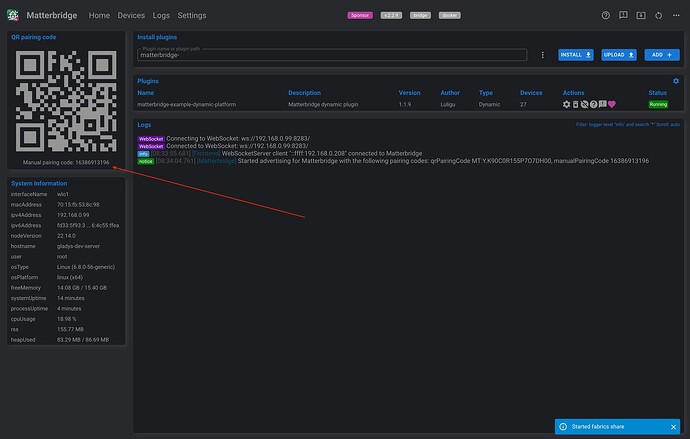The width and height of the screenshot is (690, 439).
Task: Click the Matterbridge logo icon
Action: 13,15
